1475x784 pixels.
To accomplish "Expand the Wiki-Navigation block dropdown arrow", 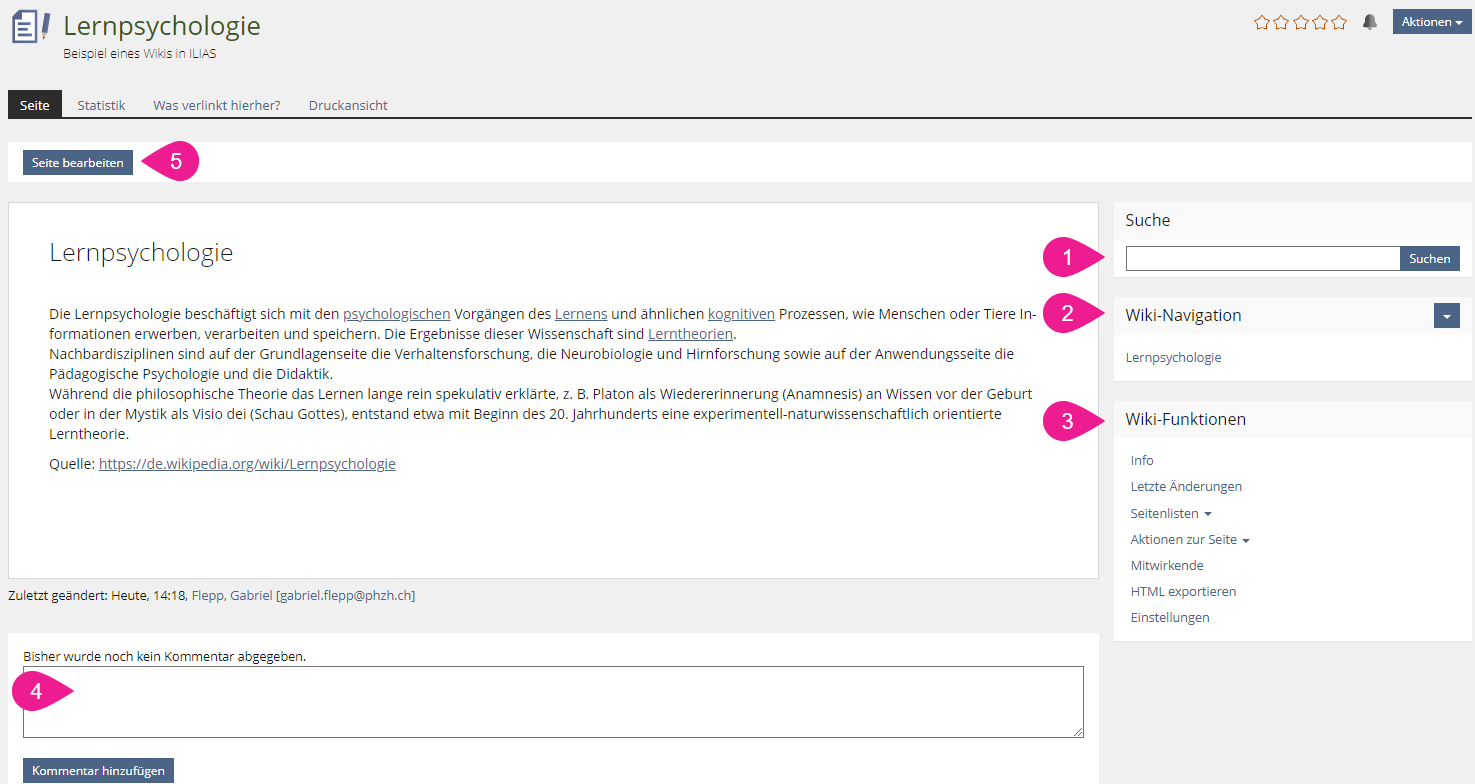I will tap(1446, 316).
